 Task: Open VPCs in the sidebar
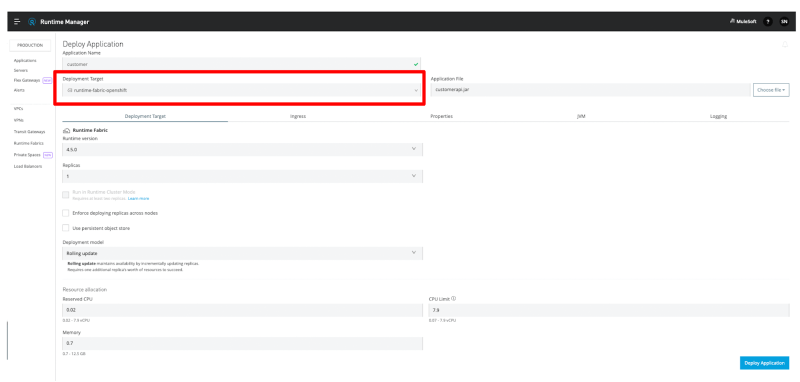[x=18, y=109]
